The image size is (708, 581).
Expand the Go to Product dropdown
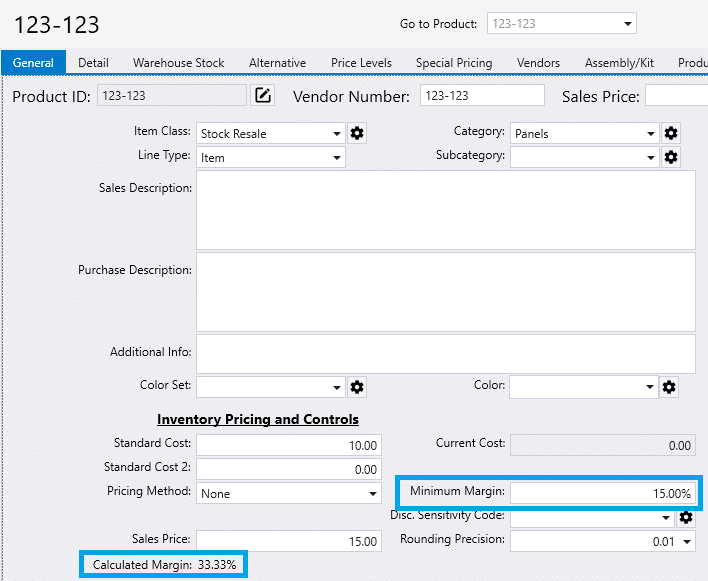click(627, 24)
